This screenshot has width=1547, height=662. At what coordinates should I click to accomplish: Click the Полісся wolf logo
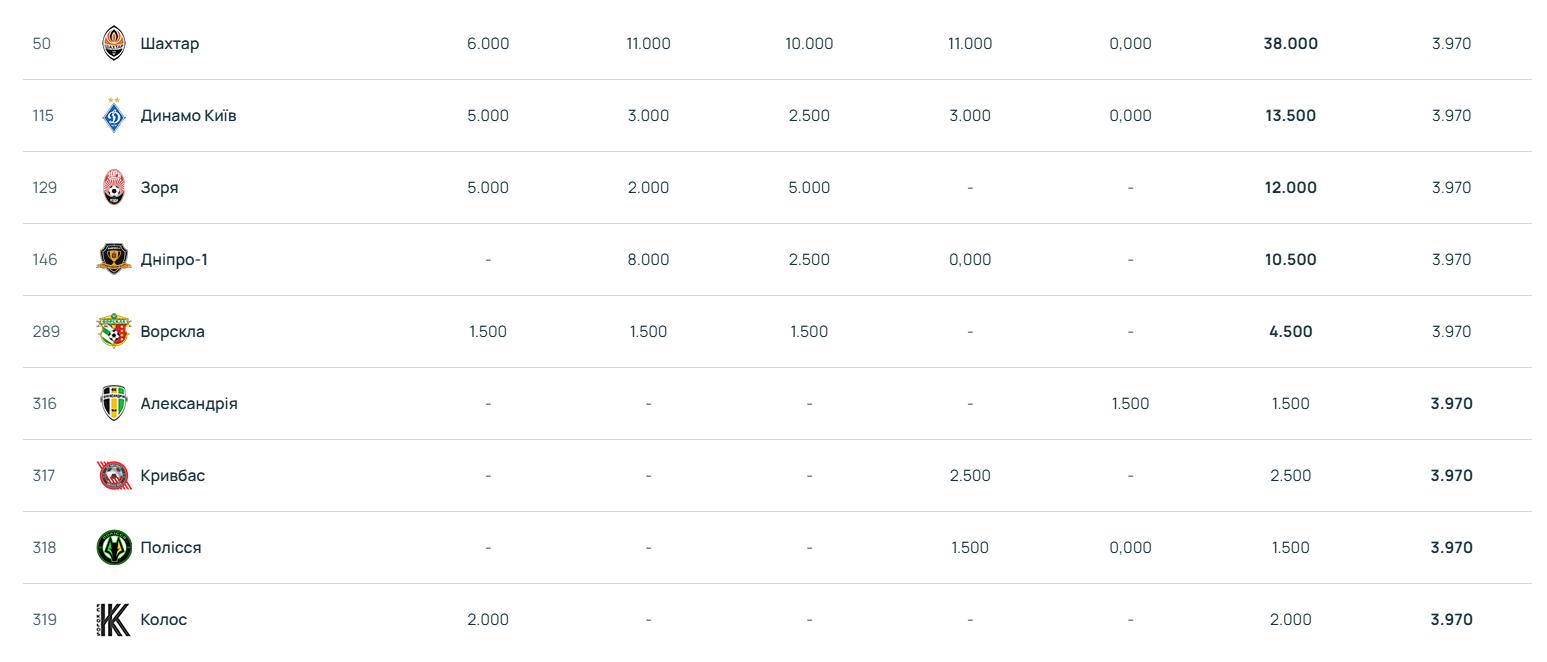(x=114, y=548)
